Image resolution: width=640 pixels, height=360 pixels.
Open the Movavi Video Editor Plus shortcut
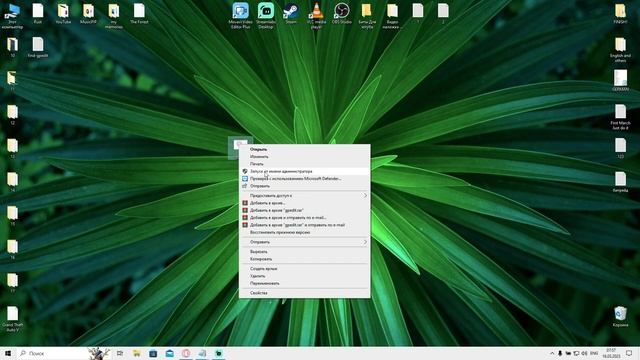pyautogui.click(x=240, y=16)
